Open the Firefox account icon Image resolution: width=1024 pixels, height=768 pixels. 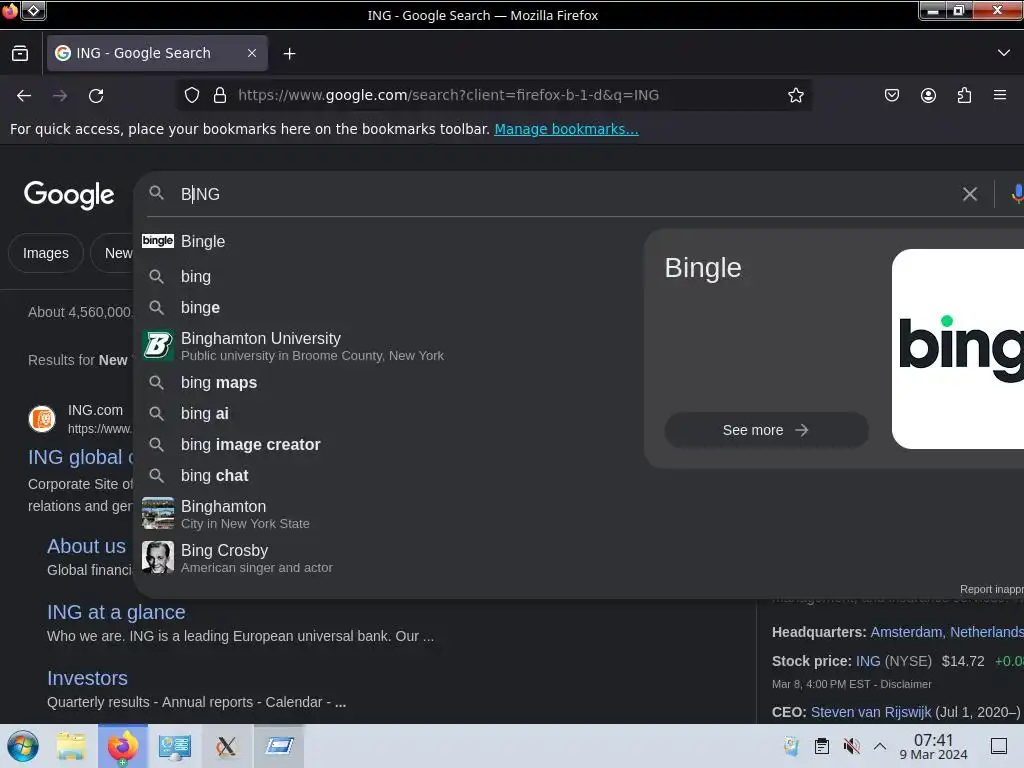click(928, 95)
